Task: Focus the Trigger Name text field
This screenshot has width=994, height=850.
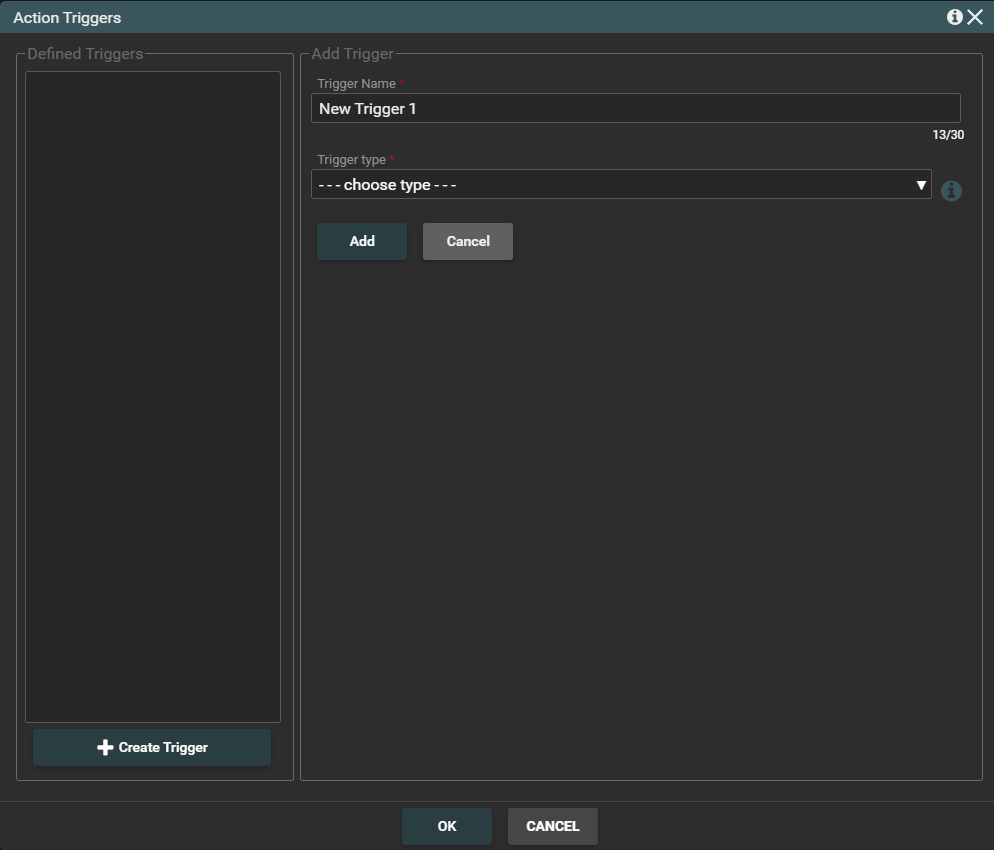Action: [635, 108]
